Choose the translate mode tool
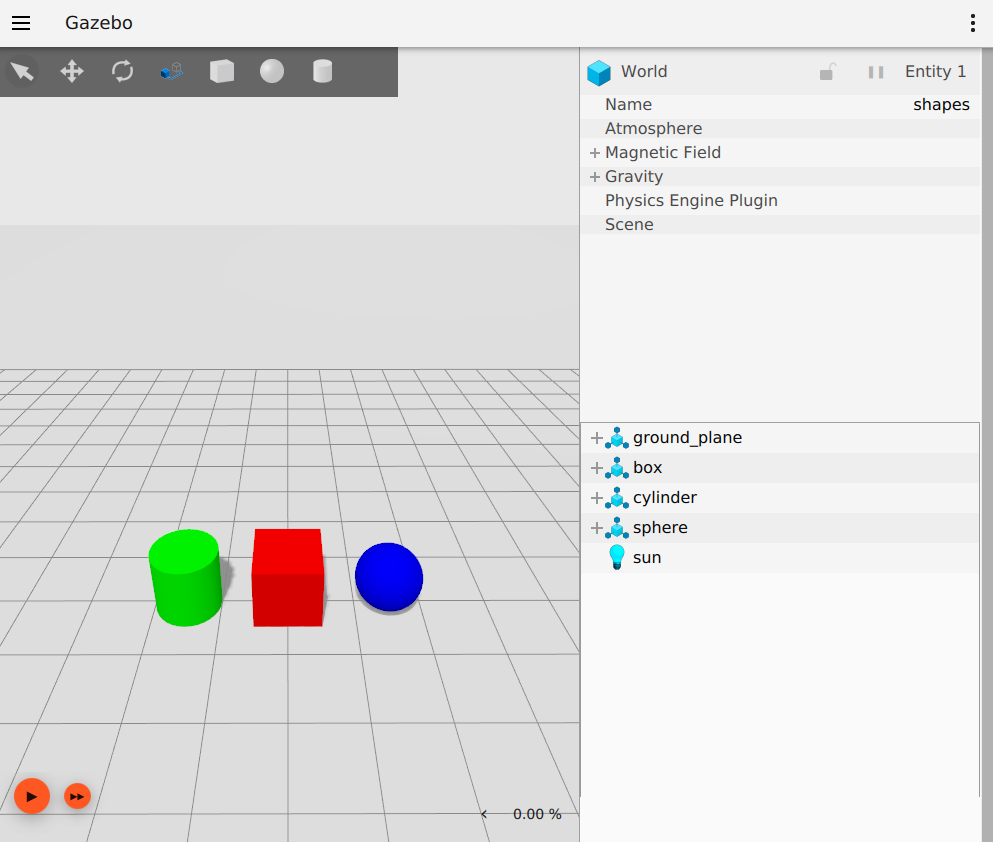 pyautogui.click(x=72, y=71)
